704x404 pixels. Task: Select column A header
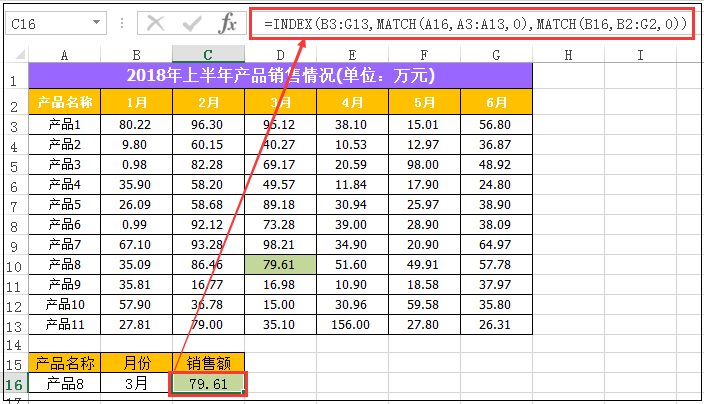pyautogui.click(x=64, y=55)
